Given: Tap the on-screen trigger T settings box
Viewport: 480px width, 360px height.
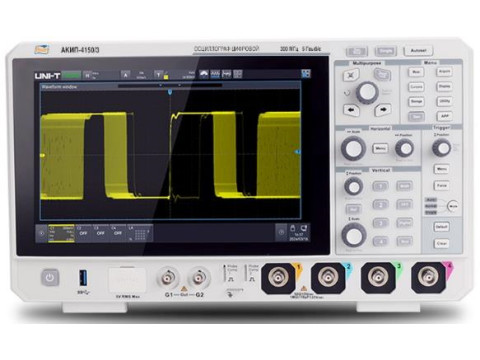Looking at the screenshot, I should point(175,75).
